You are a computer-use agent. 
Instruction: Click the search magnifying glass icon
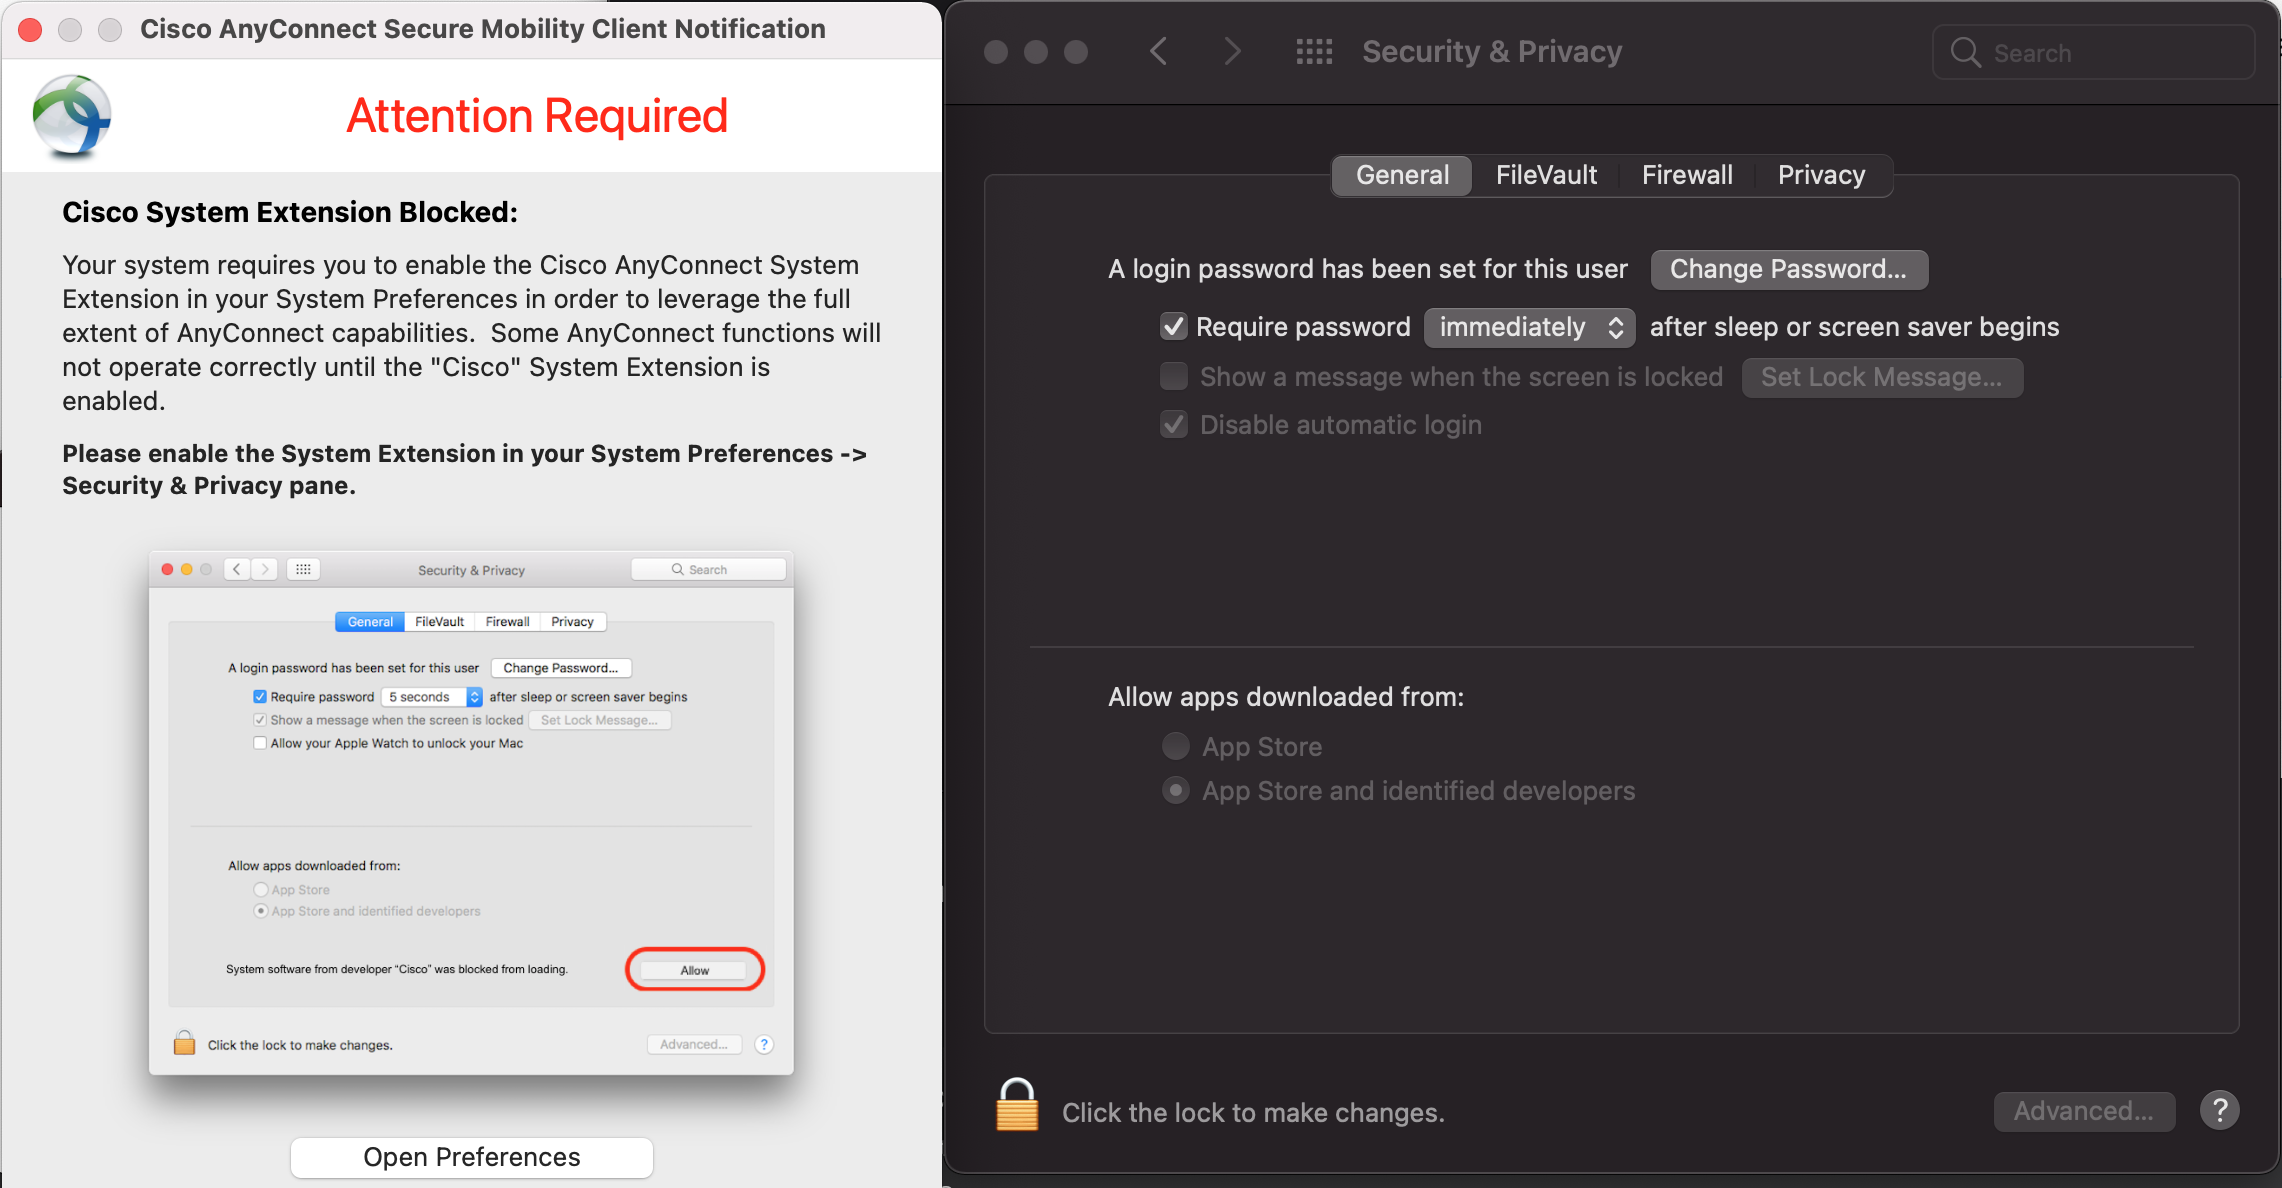click(x=1965, y=53)
